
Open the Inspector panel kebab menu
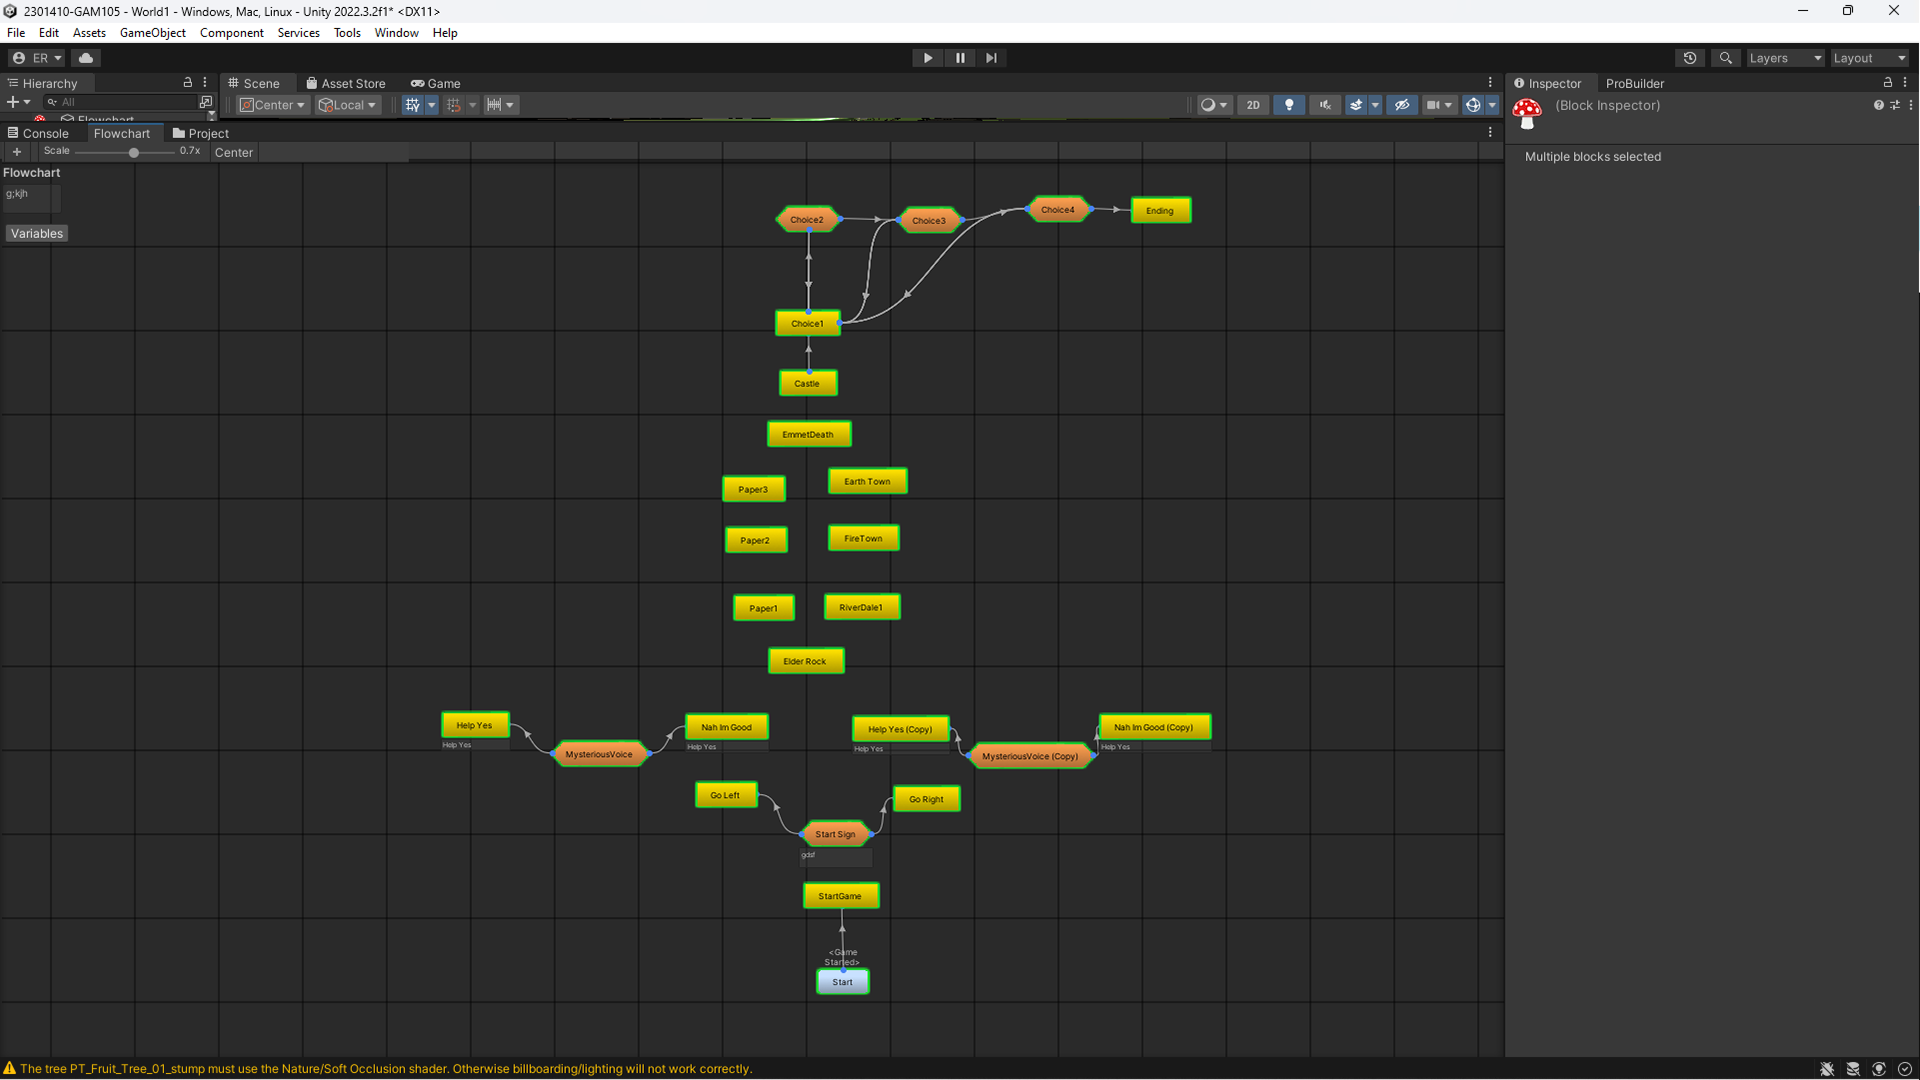click(1905, 83)
